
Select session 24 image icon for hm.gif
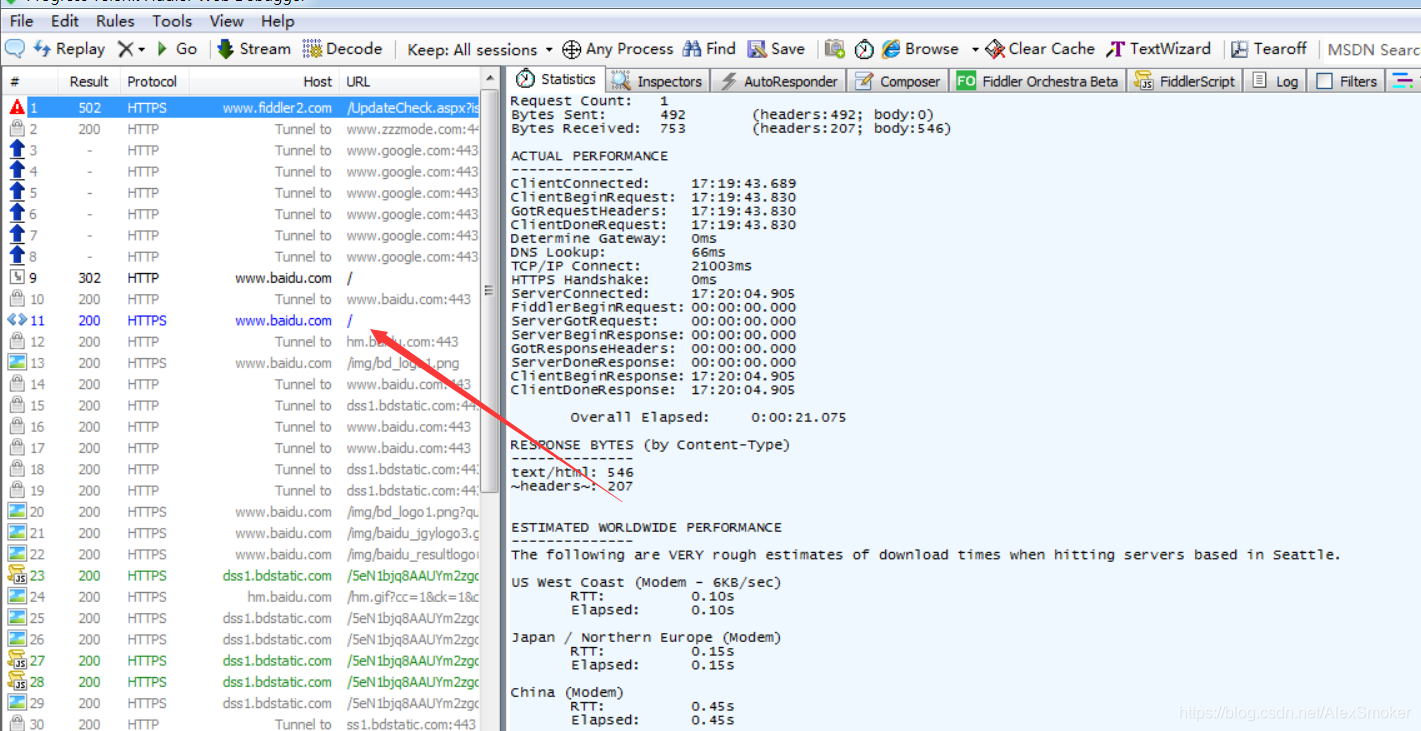[x=17, y=597]
